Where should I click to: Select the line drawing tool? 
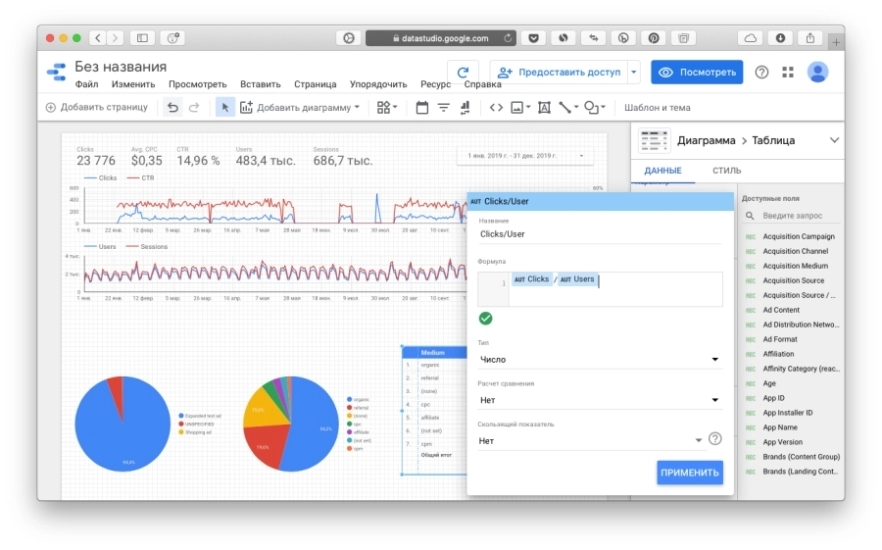568,107
